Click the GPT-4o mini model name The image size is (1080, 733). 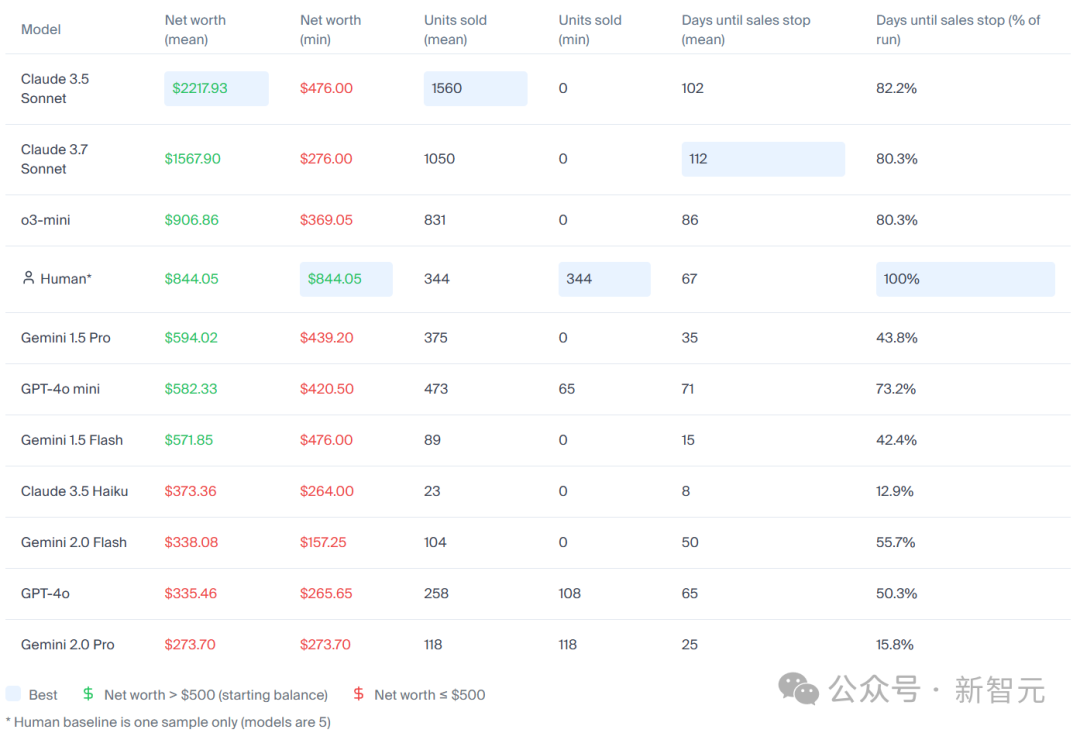point(60,389)
